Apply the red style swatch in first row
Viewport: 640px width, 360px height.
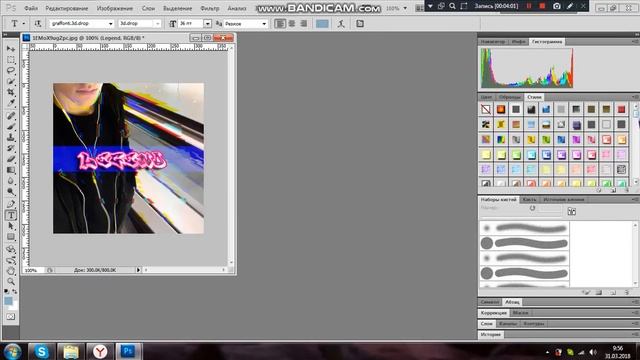tap(621, 109)
